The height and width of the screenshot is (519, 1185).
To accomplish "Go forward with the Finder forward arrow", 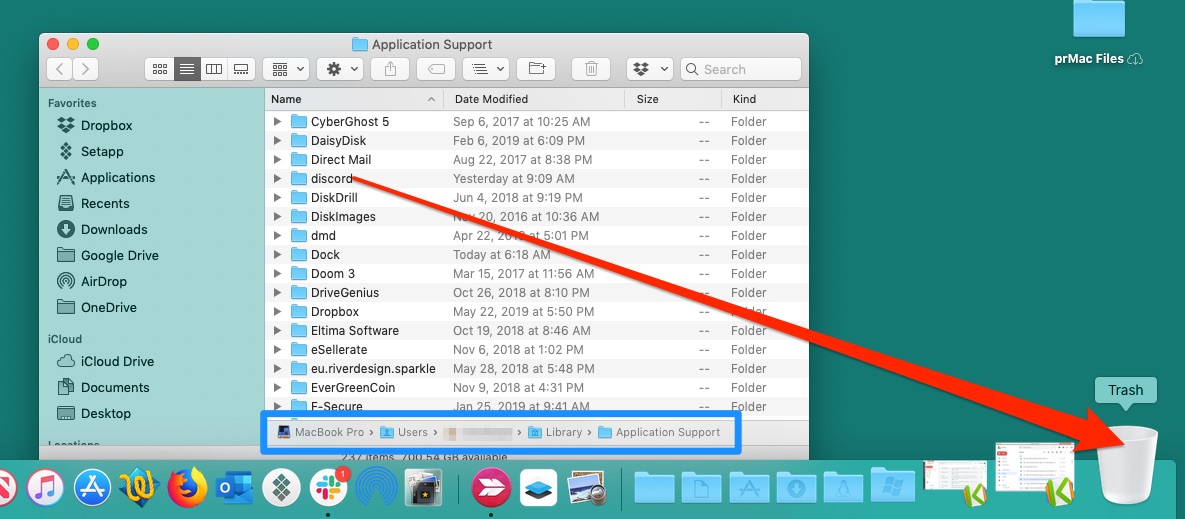I will 85,69.
